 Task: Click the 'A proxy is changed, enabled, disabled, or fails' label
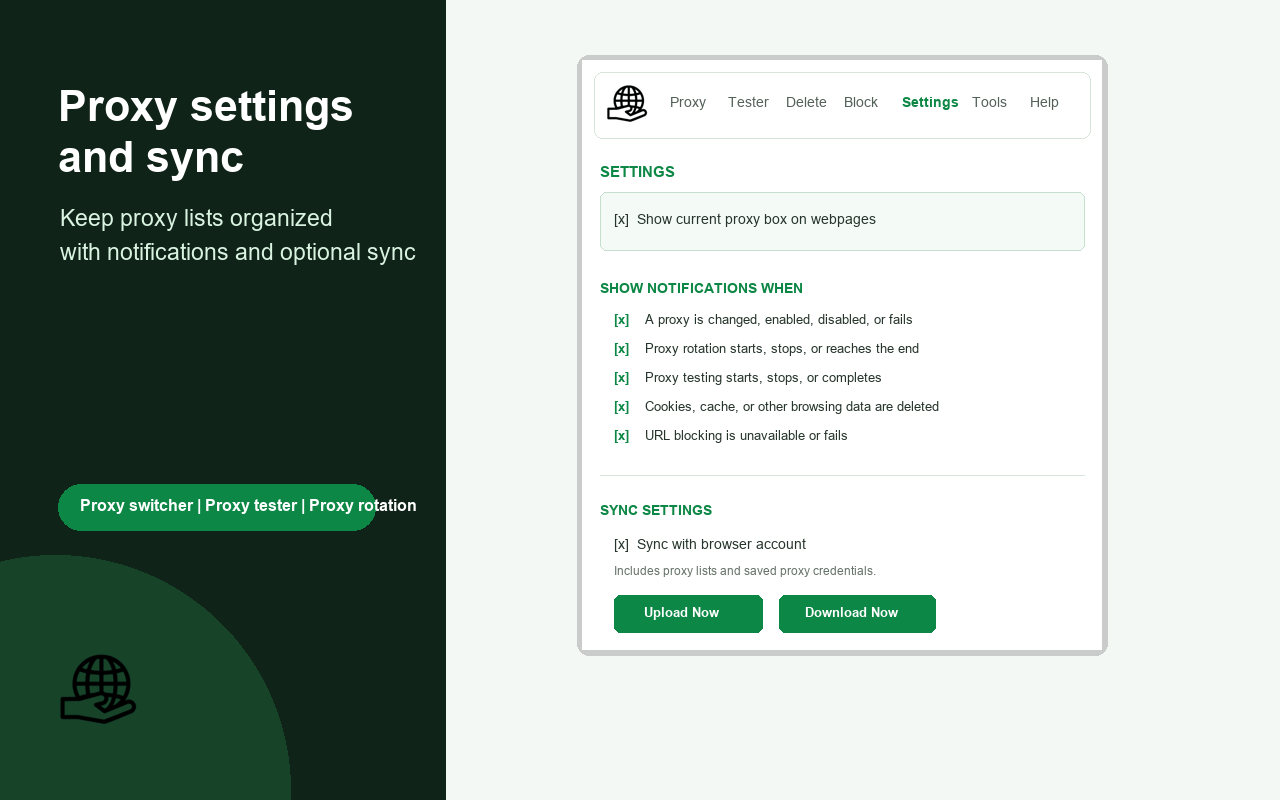[x=779, y=320]
